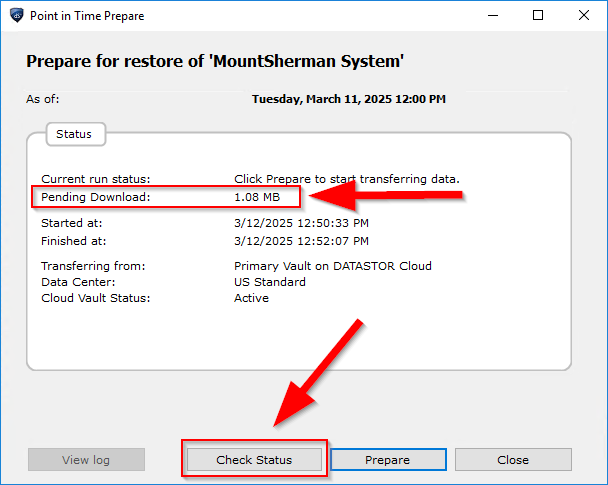Screen dimensions: 608x485
Task: Select the start time "3/12/2025 12:50:33 PM"
Action: (x=301, y=223)
